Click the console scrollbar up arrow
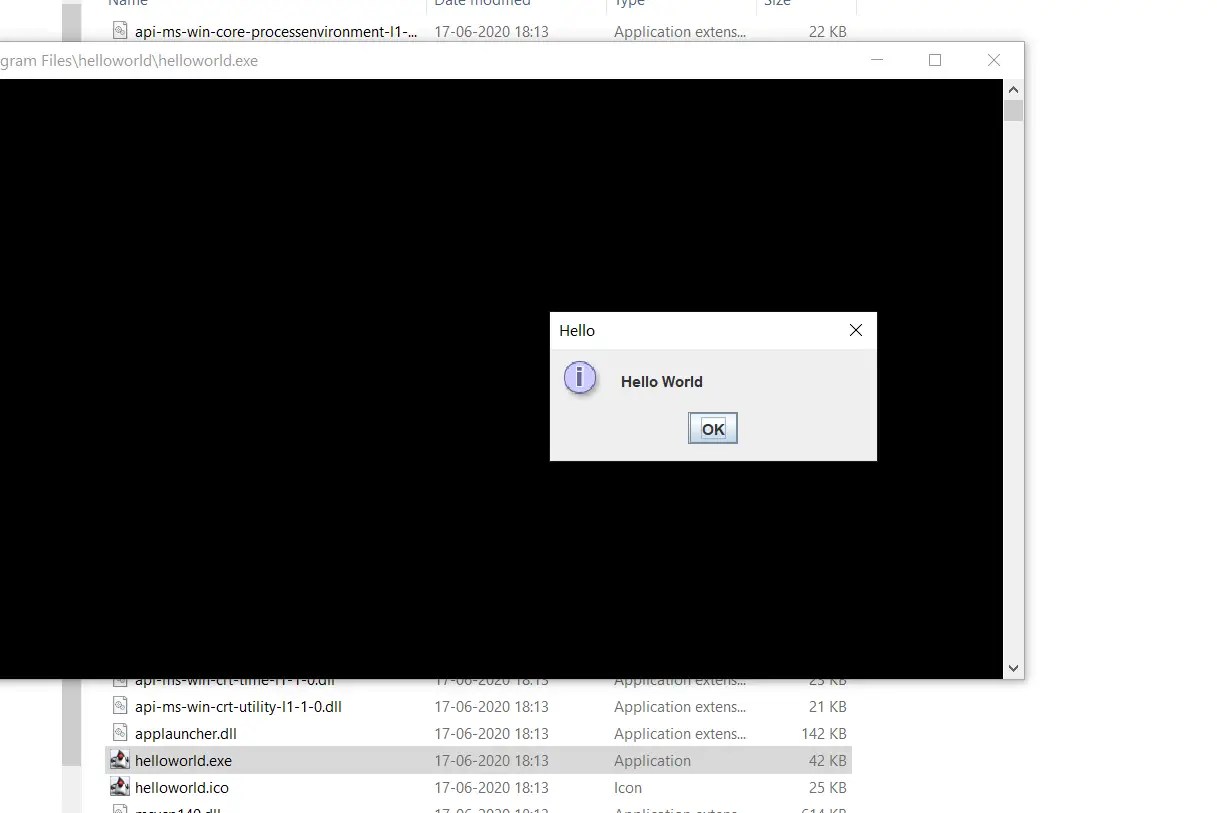The image size is (1217, 813). tap(1013, 89)
